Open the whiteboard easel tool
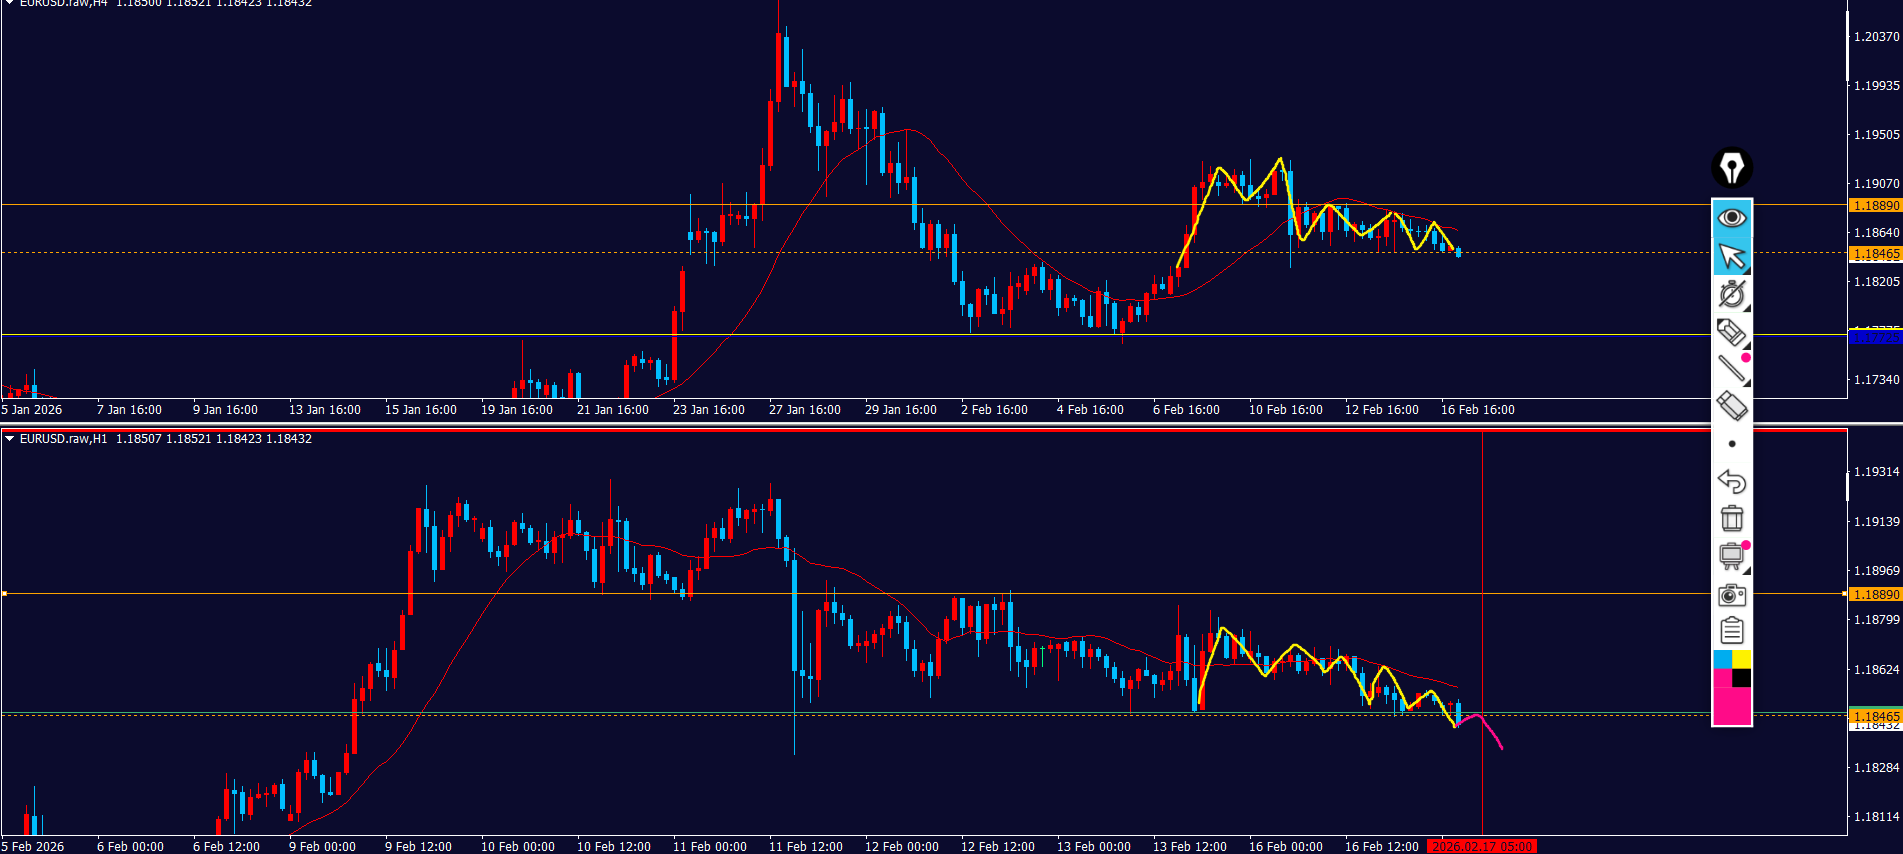Screen dimensions: 1903x854 [1731, 556]
